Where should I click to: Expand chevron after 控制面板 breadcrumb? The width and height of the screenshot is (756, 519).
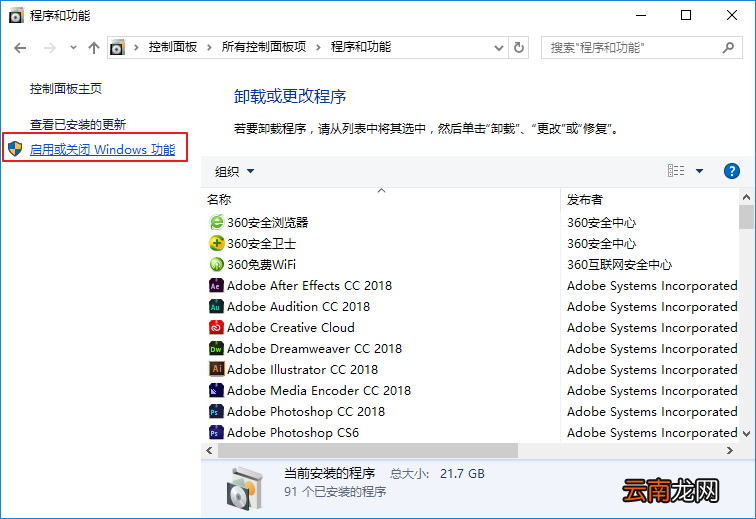coord(209,47)
